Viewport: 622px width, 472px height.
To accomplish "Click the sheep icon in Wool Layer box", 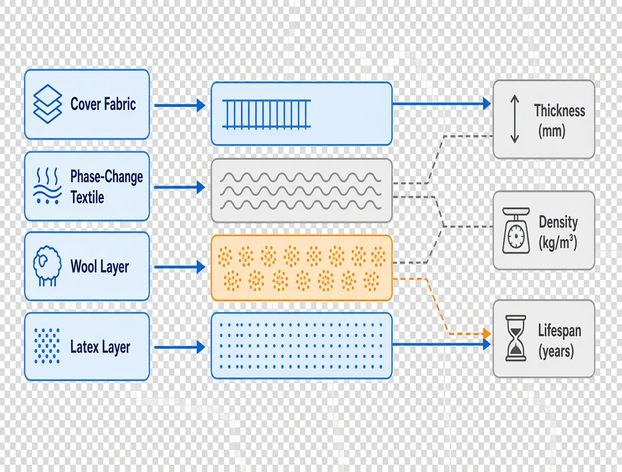I will click(47, 266).
